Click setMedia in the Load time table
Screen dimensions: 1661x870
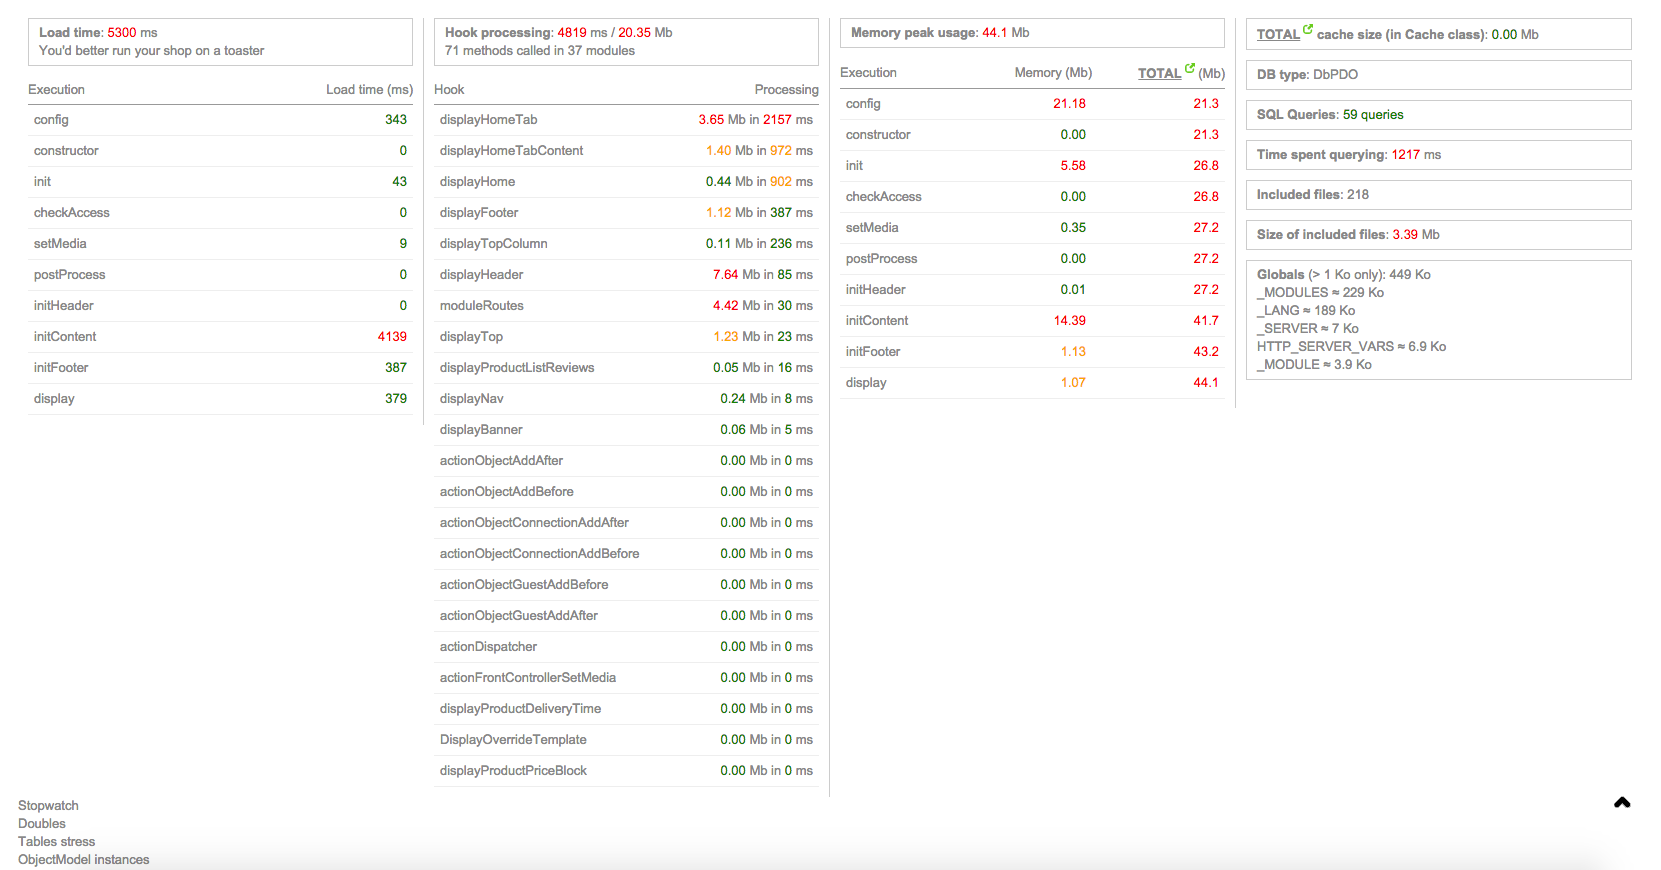click(60, 244)
